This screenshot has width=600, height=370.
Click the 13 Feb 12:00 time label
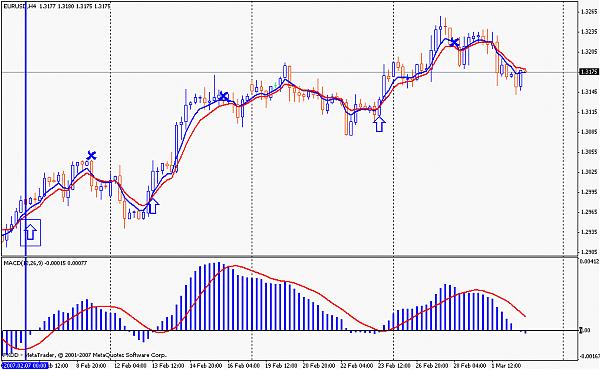click(x=168, y=366)
